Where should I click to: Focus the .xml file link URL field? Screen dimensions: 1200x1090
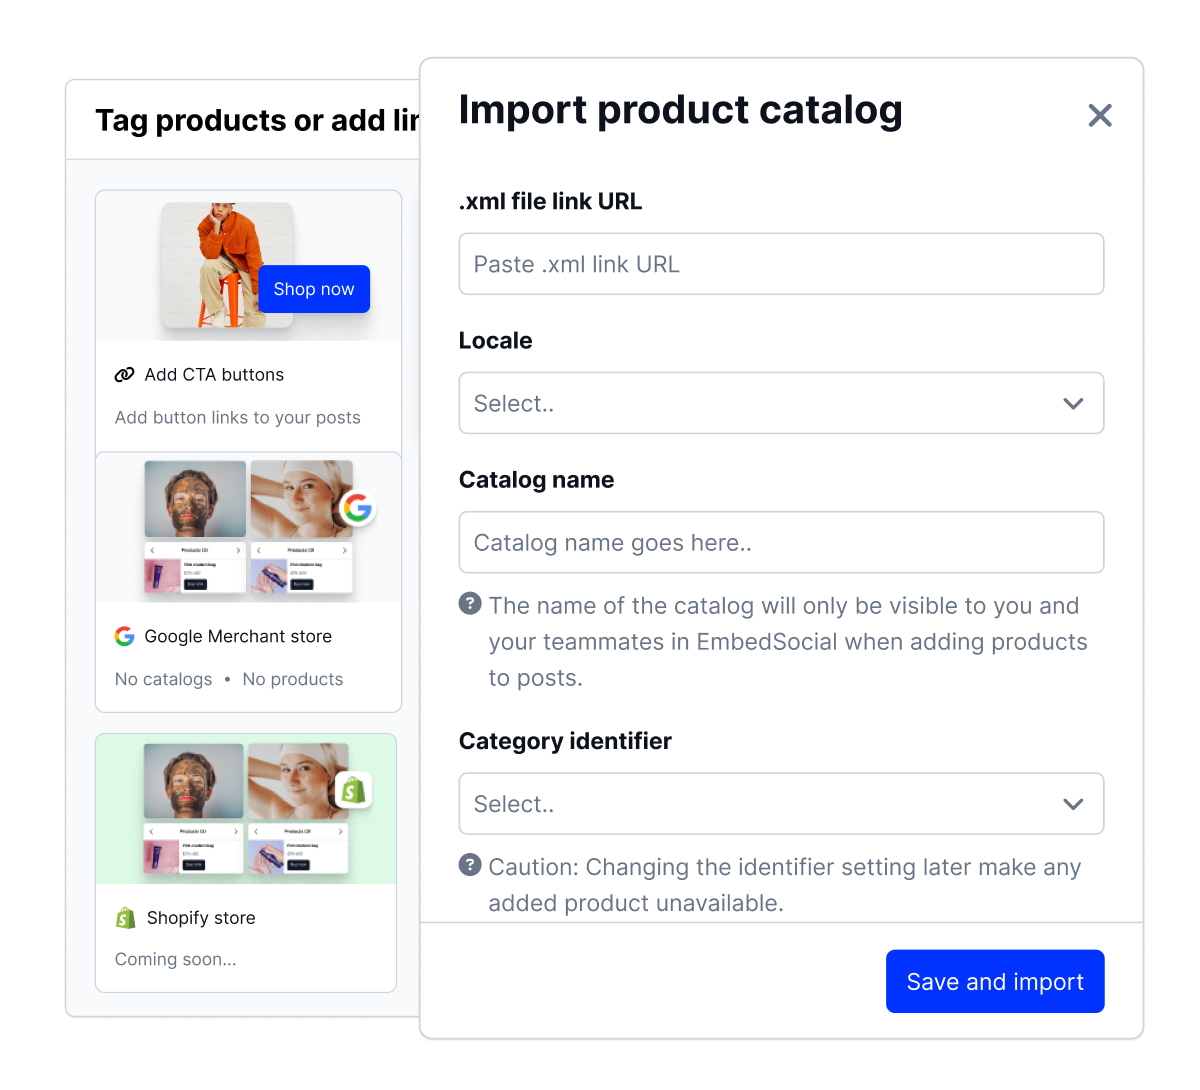coord(781,264)
